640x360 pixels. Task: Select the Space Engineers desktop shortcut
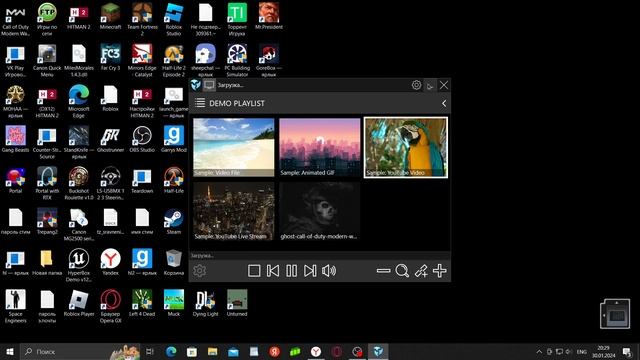16,306
